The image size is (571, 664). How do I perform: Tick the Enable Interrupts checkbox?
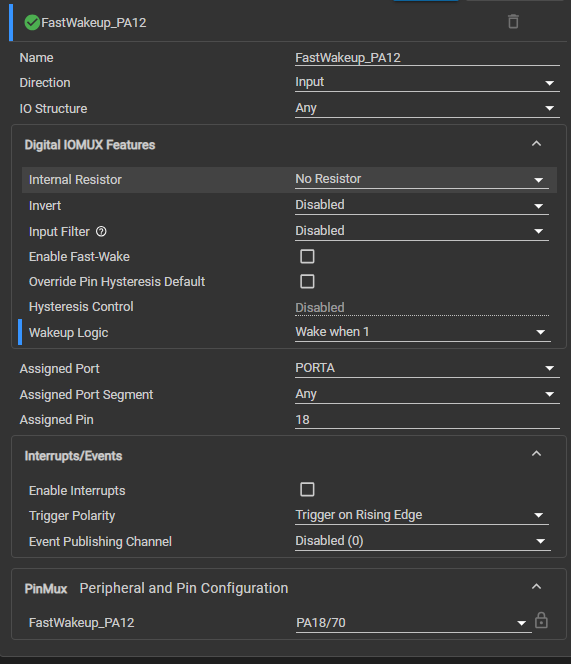pos(307,489)
